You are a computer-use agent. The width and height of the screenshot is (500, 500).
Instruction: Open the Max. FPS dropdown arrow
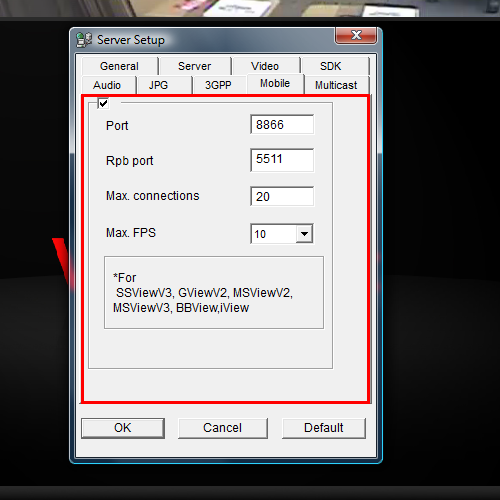304,234
